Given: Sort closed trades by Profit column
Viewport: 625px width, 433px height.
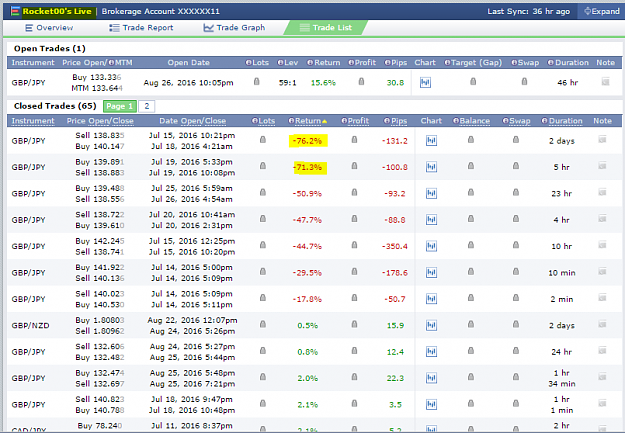Looking at the screenshot, I should (x=355, y=121).
